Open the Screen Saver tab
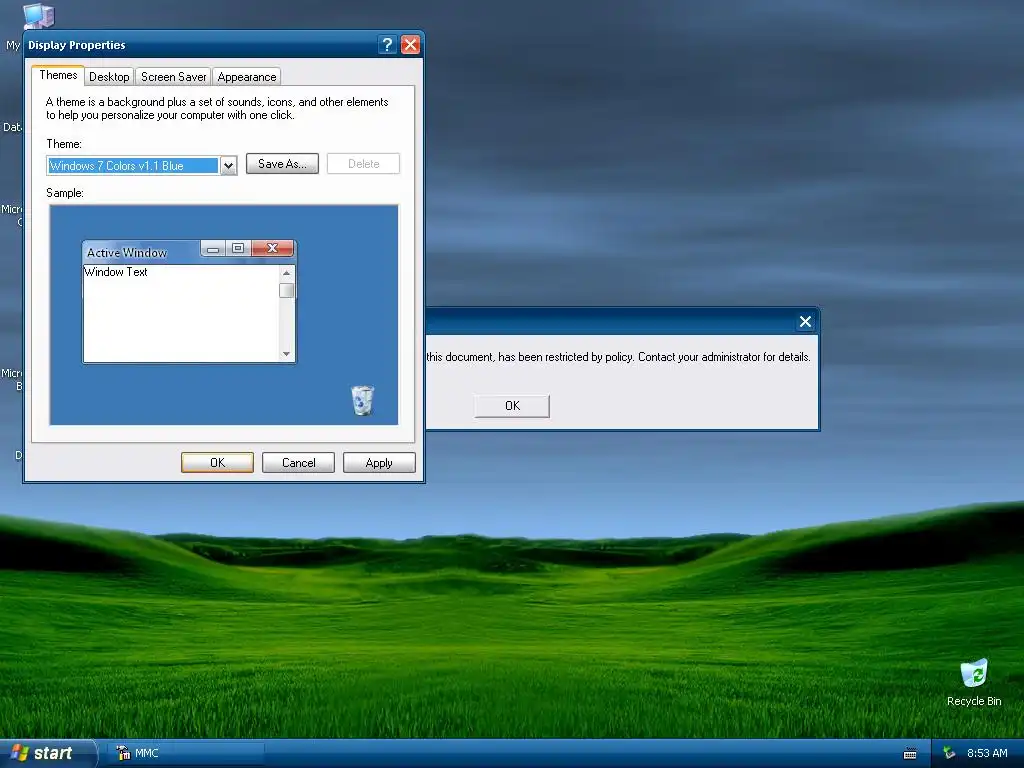Image resolution: width=1024 pixels, height=768 pixels. coord(173,76)
